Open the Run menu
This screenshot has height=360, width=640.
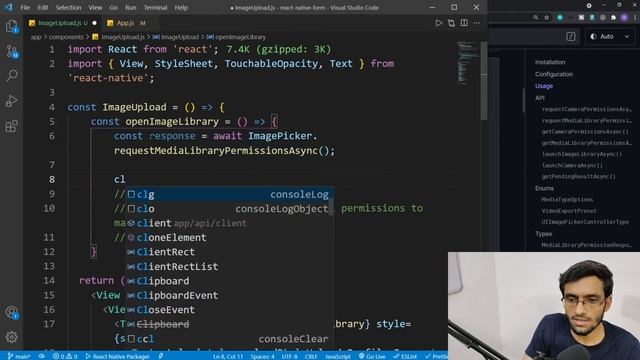pyautogui.click(x=131, y=7)
